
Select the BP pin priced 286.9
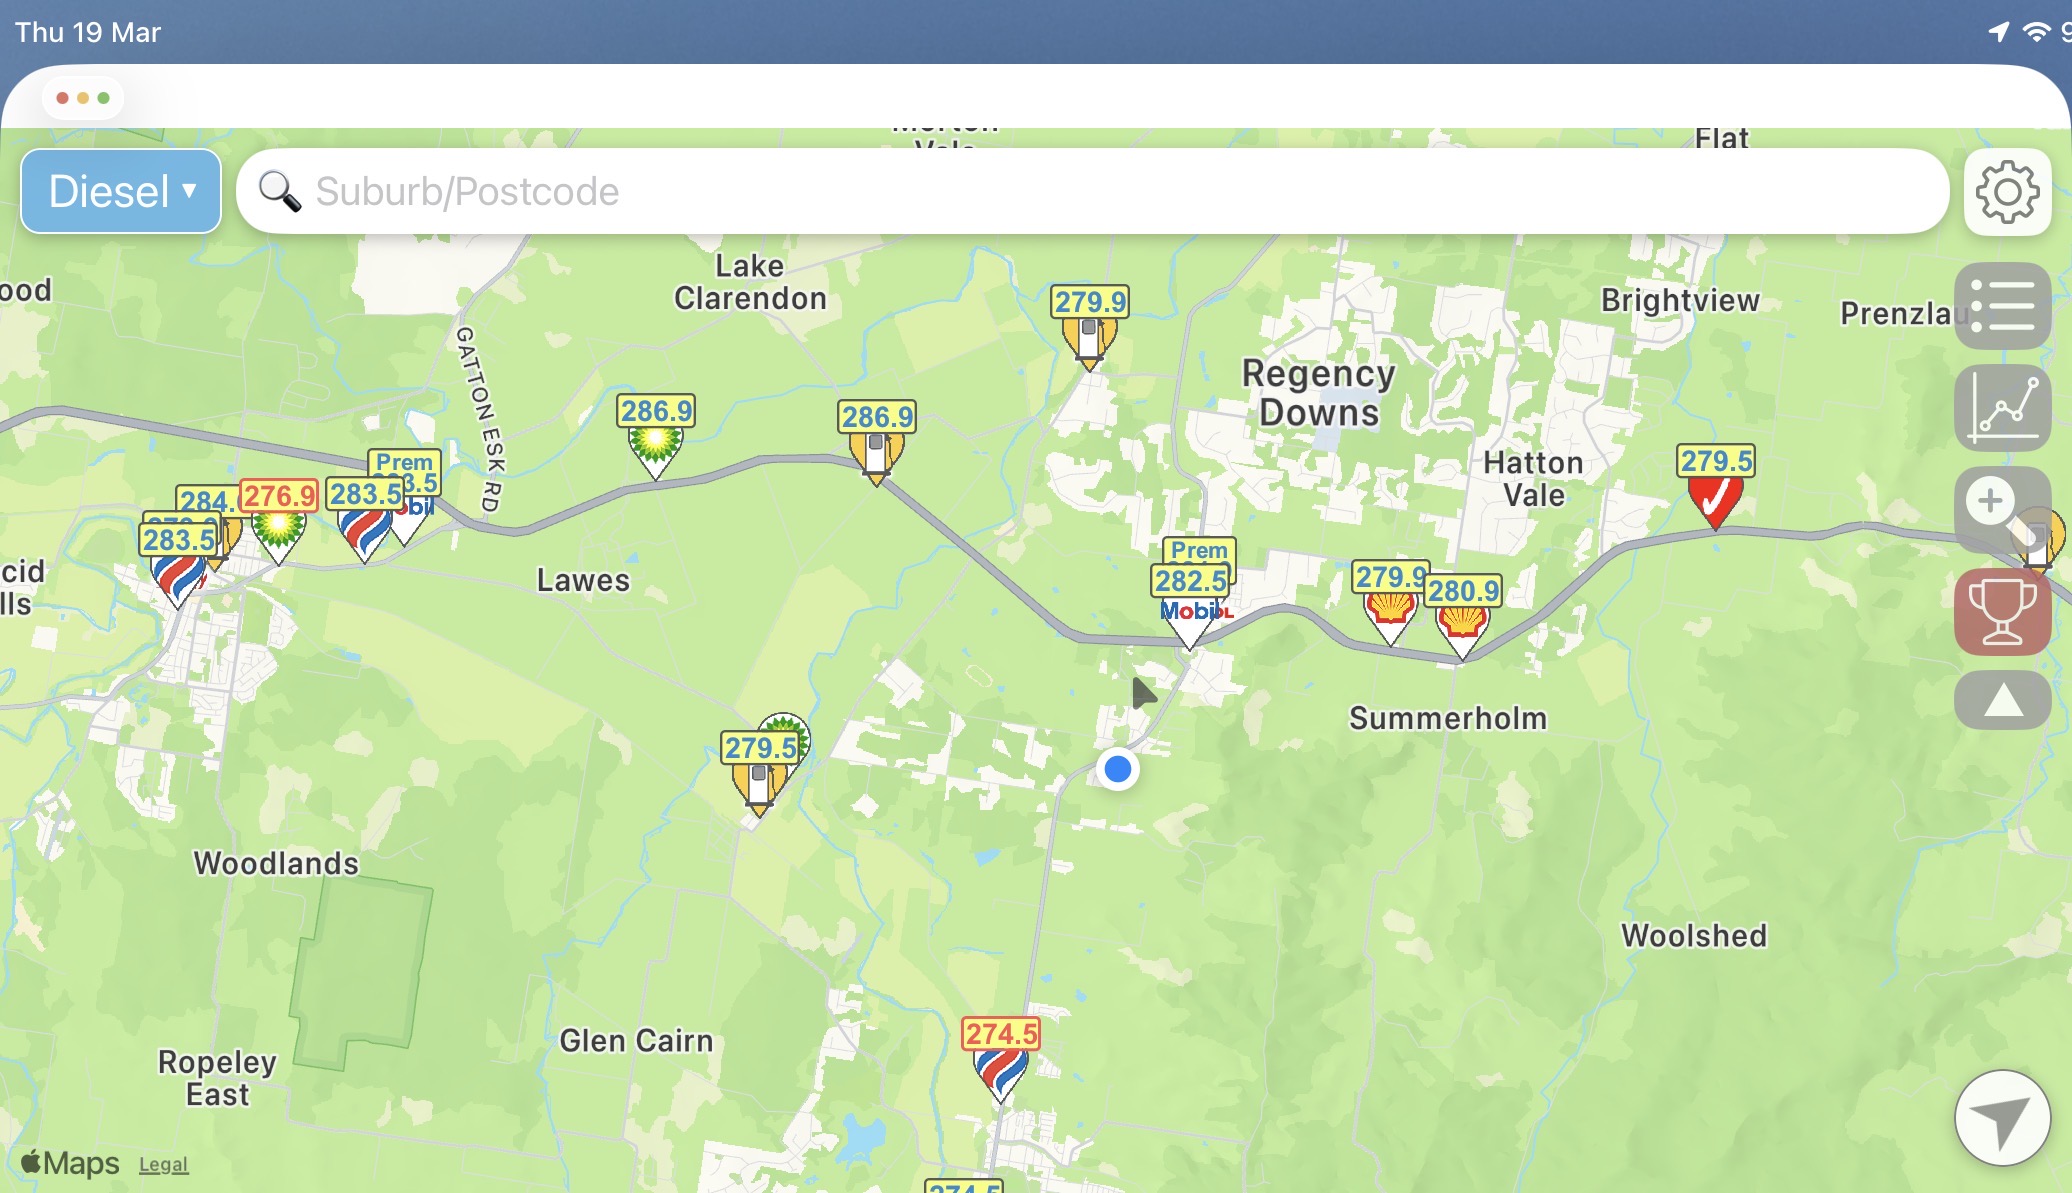[656, 437]
